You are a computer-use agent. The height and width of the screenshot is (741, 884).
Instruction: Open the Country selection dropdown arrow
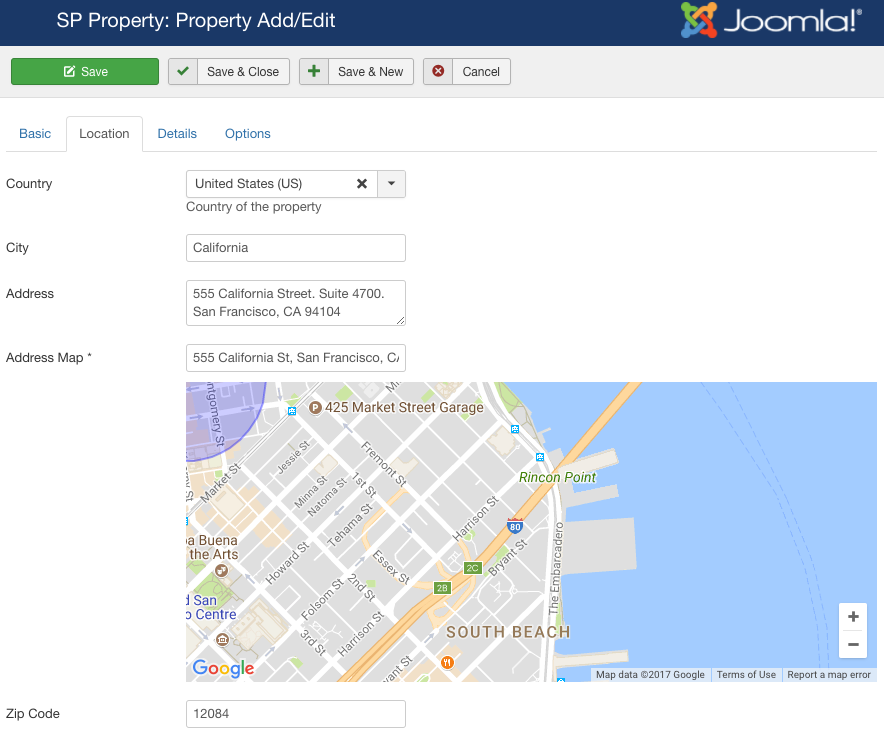pyautogui.click(x=391, y=184)
